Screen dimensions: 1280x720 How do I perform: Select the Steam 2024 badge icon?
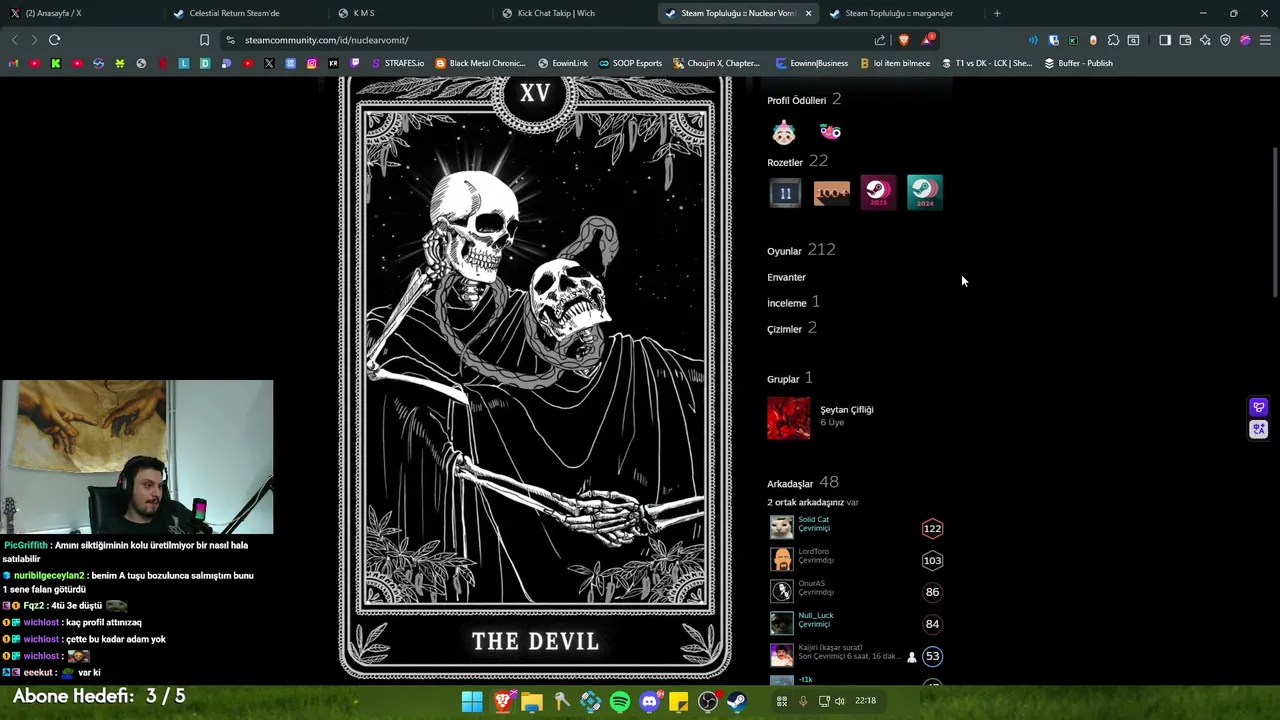click(x=925, y=192)
